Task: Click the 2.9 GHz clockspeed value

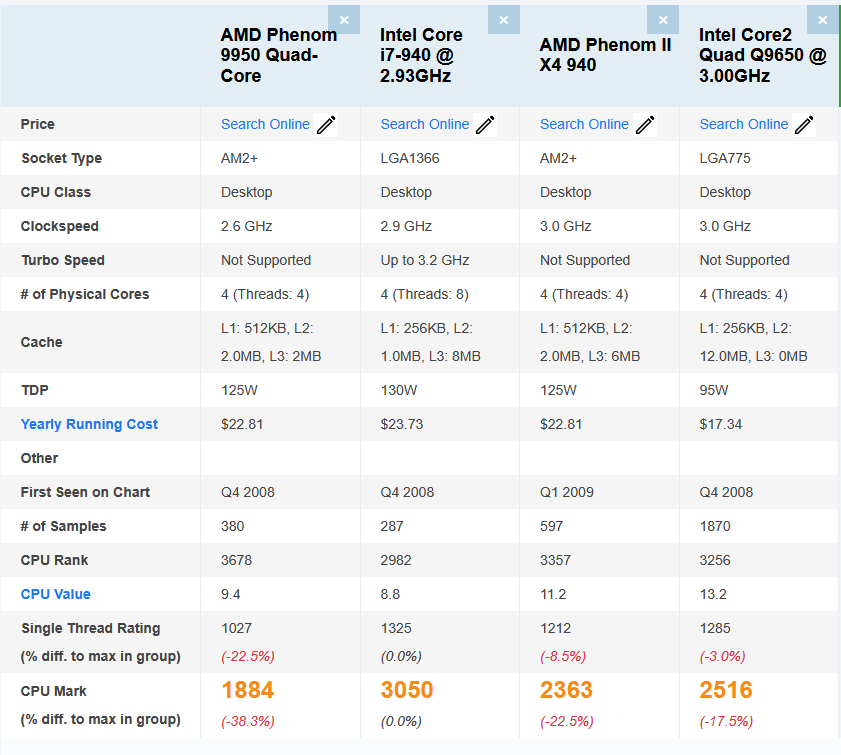Action: coord(406,226)
